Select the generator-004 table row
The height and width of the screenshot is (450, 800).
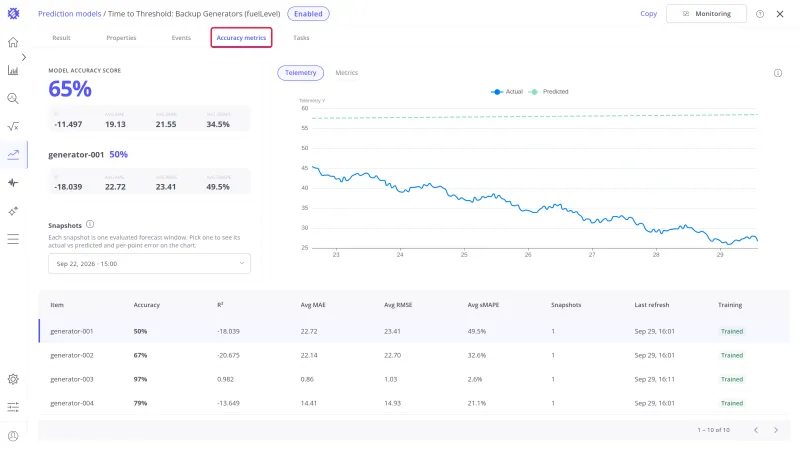click(414, 403)
